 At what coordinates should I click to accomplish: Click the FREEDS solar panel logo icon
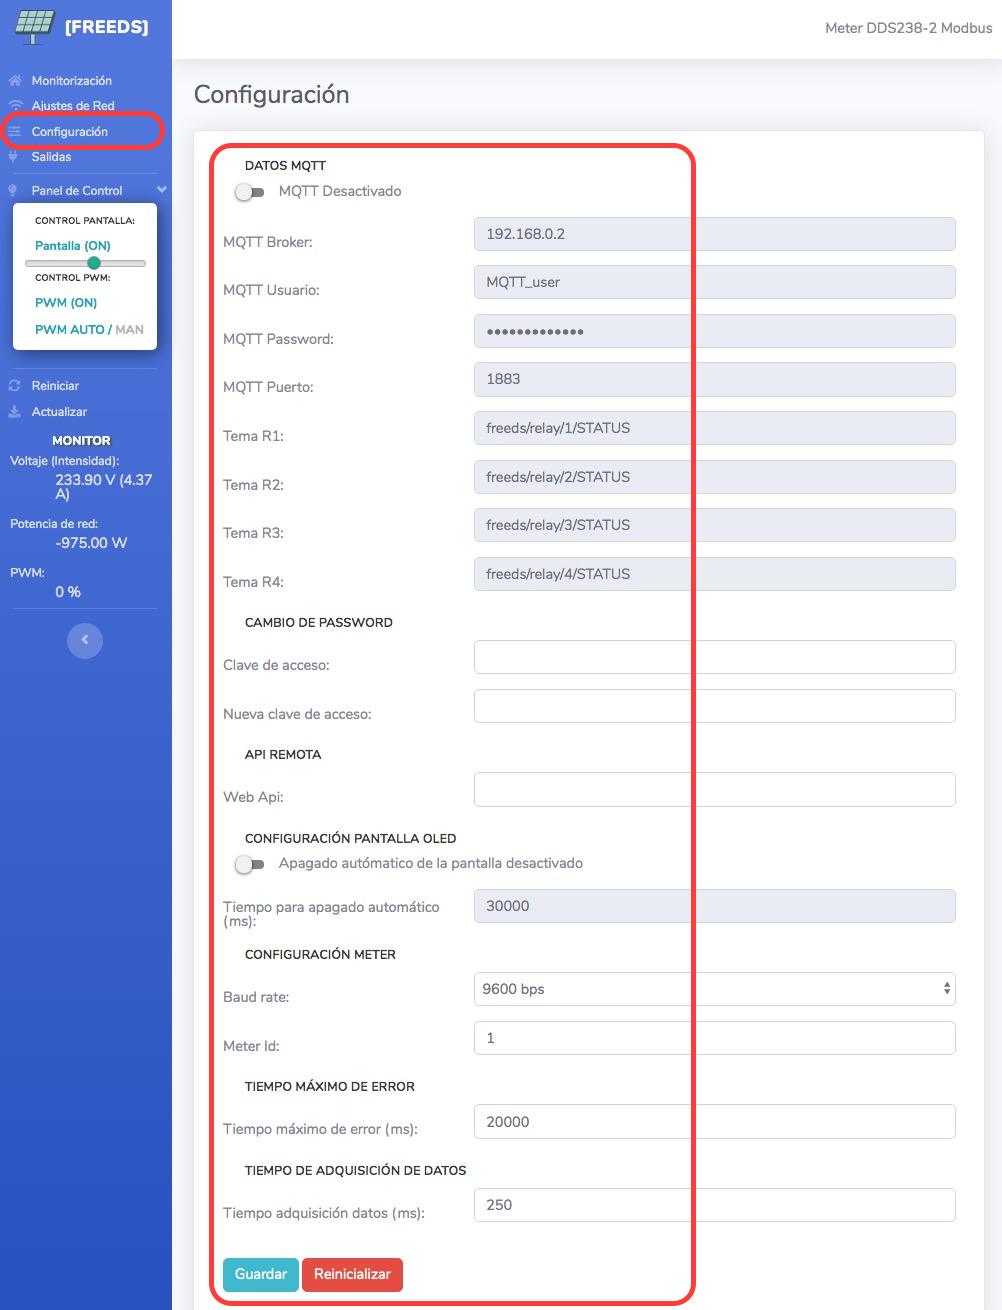[x=34, y=26]
